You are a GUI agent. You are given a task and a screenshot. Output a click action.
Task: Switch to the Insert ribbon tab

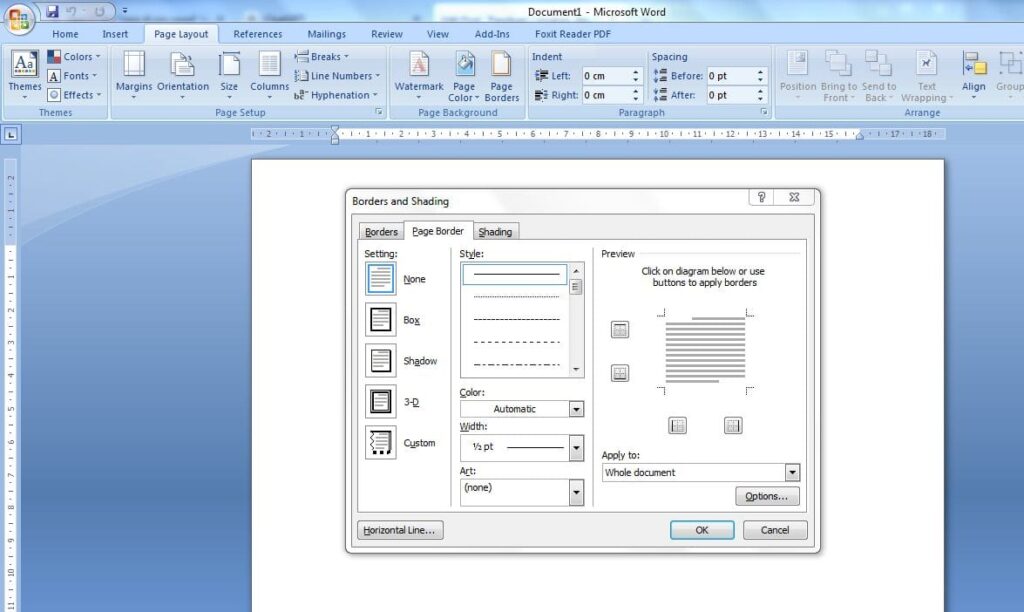pos(115,34)
